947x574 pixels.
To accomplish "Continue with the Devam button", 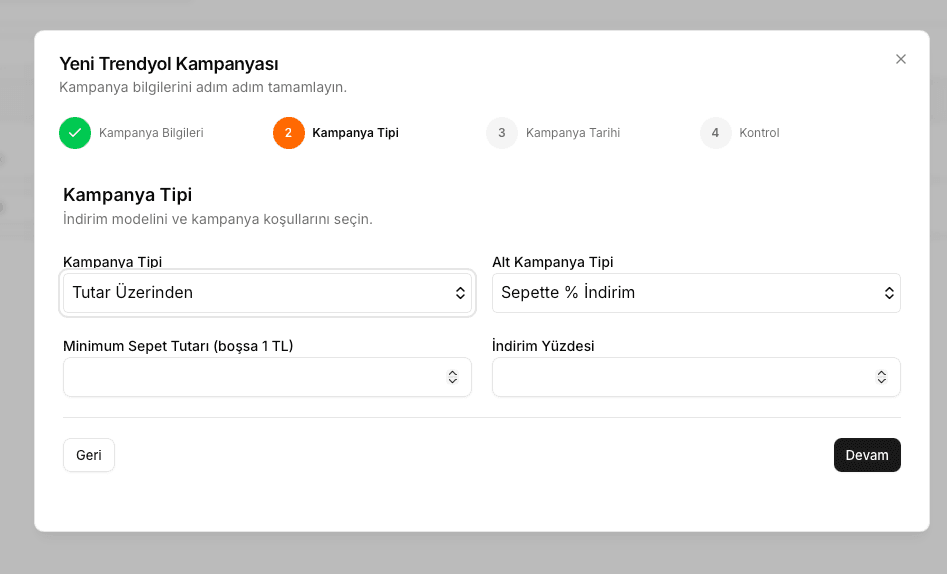I will [x=867, y=455].
